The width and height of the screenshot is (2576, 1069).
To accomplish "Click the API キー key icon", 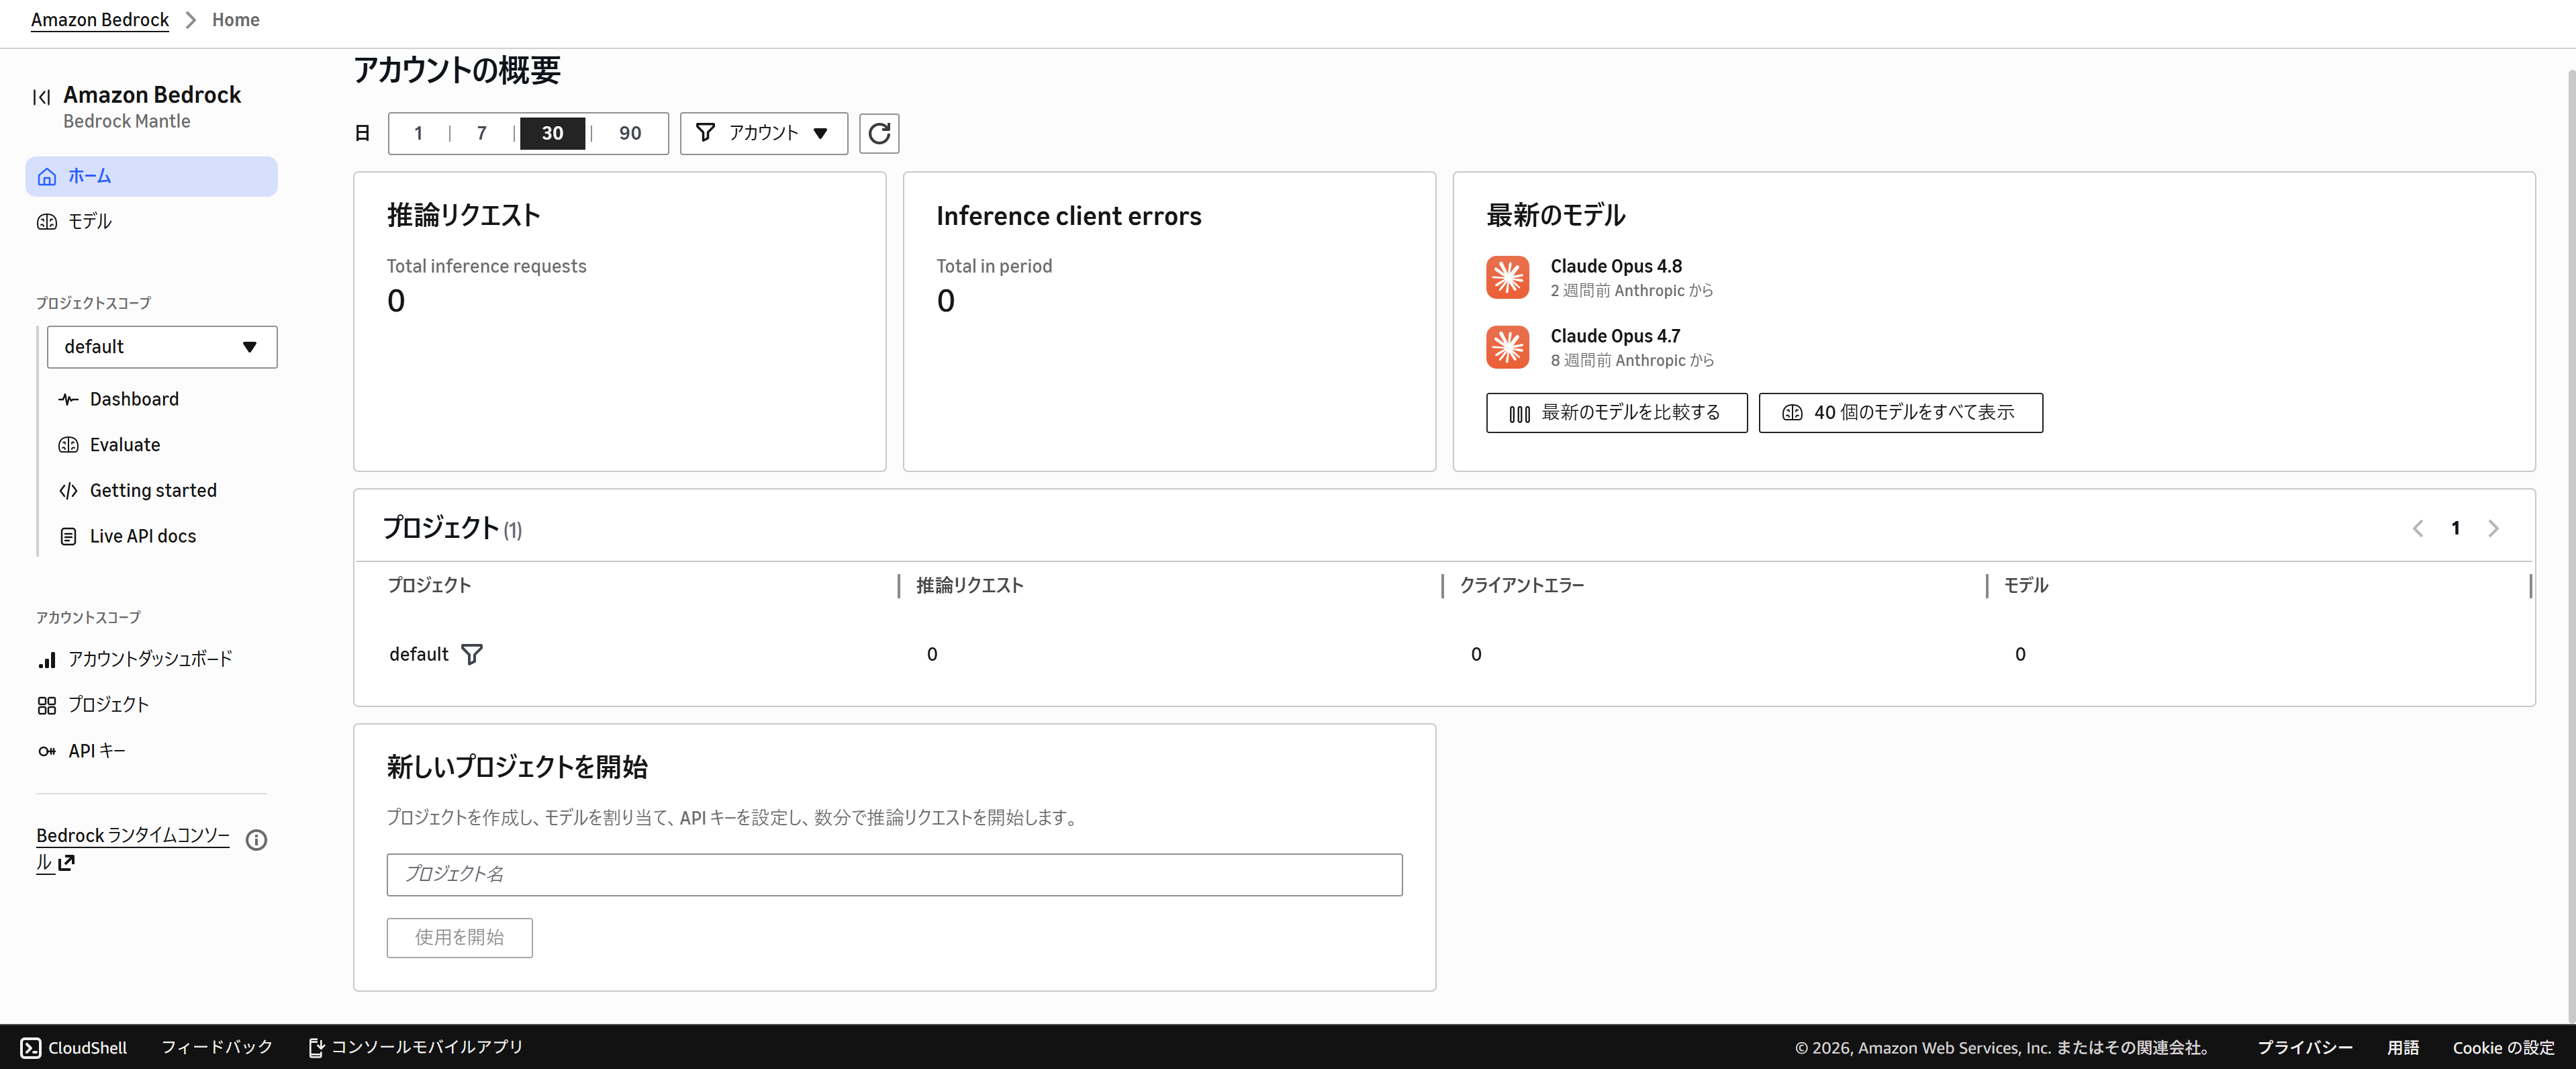I will click(47, 751).
